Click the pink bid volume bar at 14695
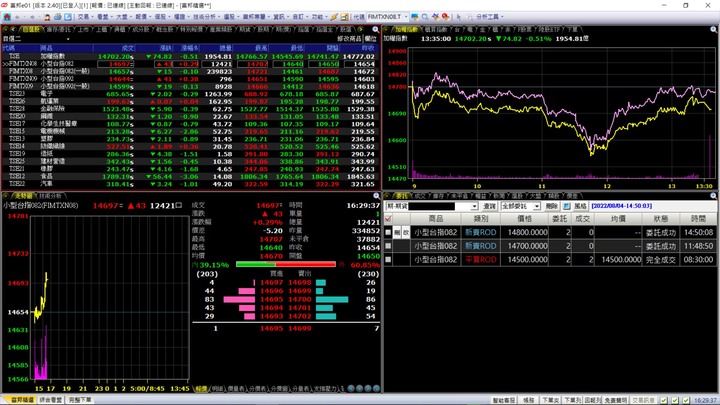The image size is (720, 405). [239, 299]
